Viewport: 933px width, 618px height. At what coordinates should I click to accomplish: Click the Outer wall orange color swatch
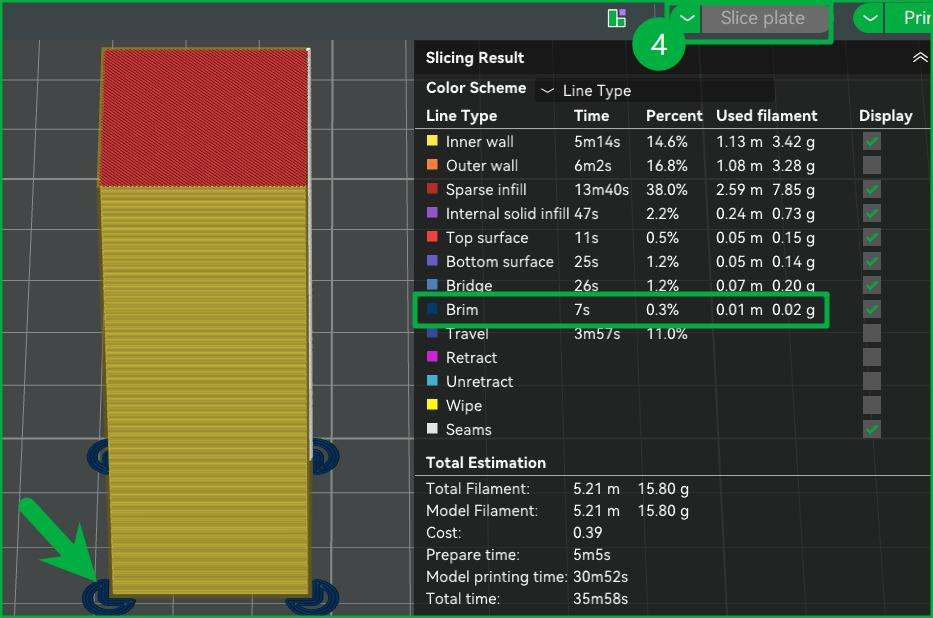[433, 165]
